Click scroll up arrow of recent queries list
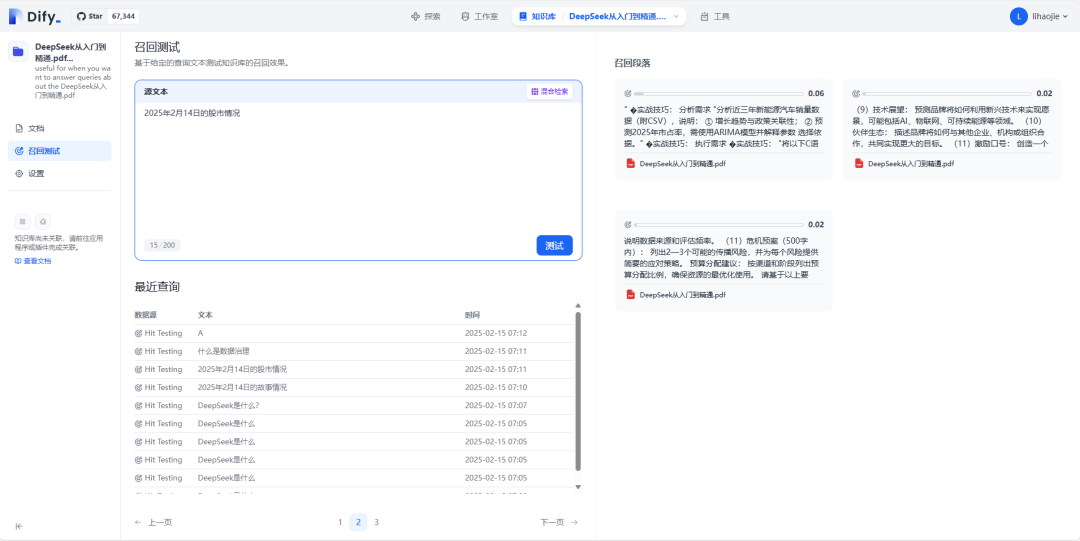 (578, 306)
